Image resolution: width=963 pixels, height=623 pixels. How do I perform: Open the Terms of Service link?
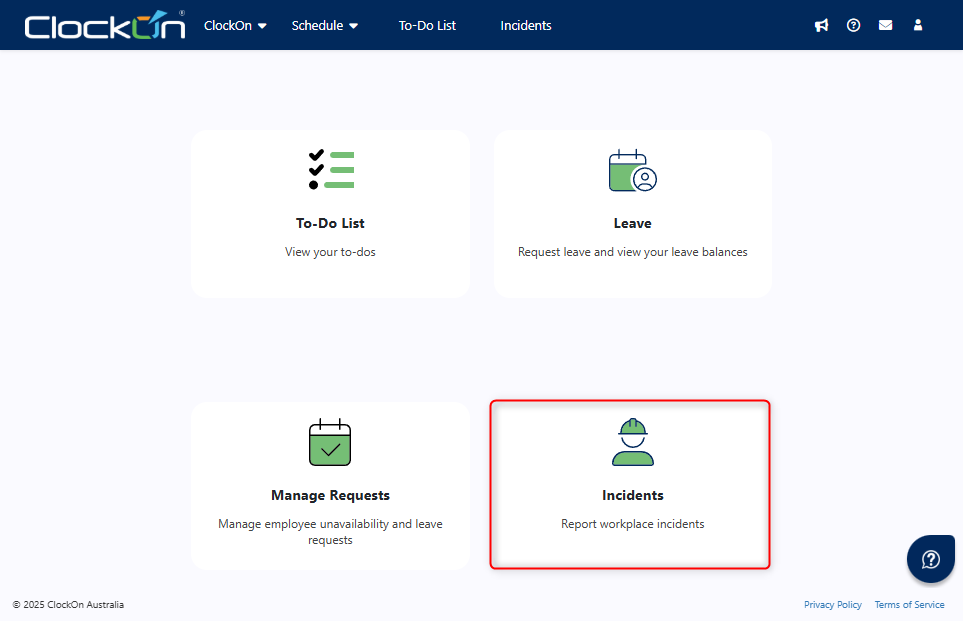coord(910,605)
